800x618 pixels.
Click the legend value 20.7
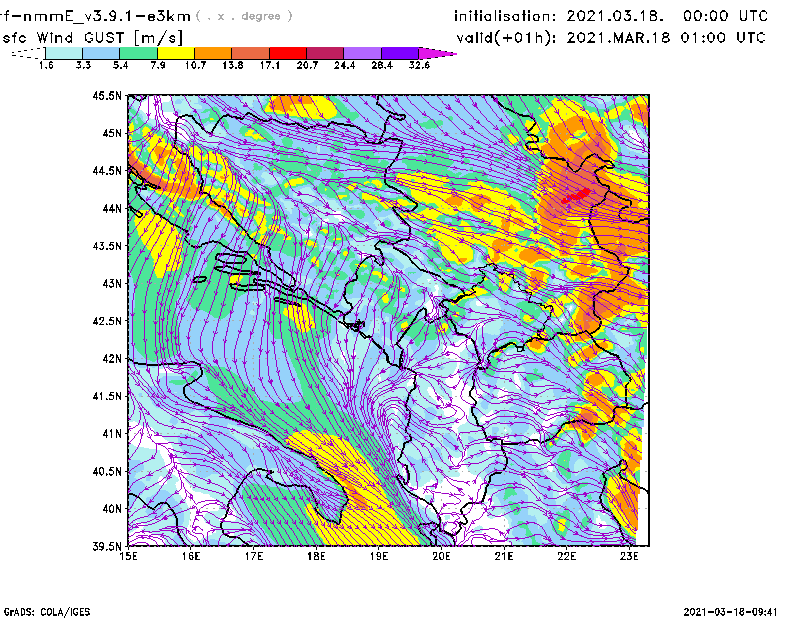pos(307,65)
